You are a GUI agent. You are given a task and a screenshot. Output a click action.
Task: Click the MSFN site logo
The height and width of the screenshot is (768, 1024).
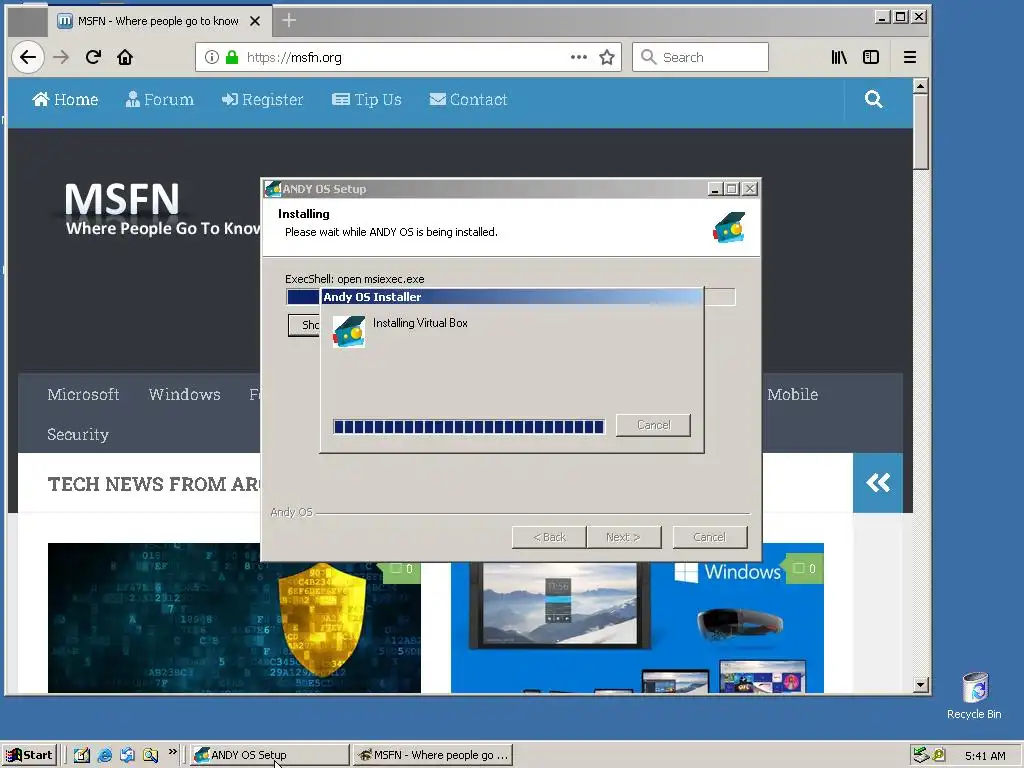click(161, 209)
